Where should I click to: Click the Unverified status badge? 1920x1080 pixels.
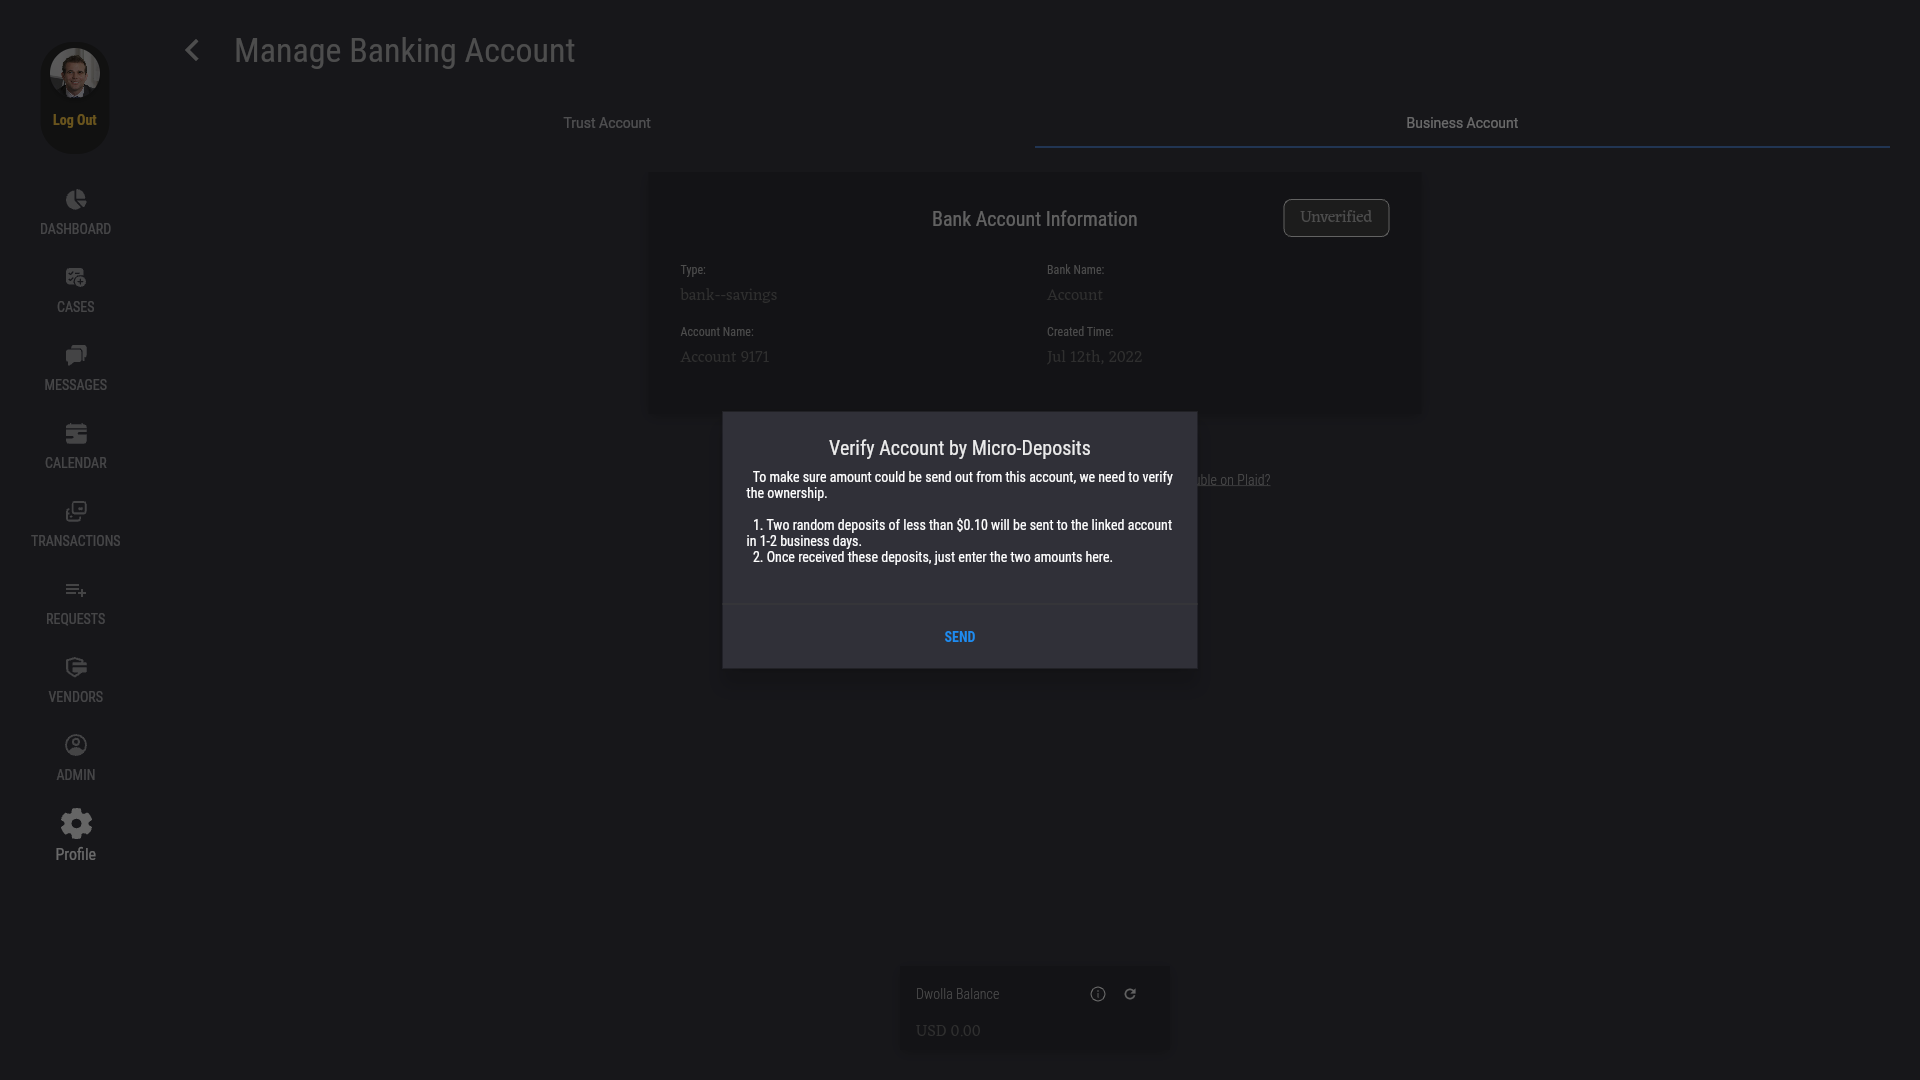coord(1336,218)
